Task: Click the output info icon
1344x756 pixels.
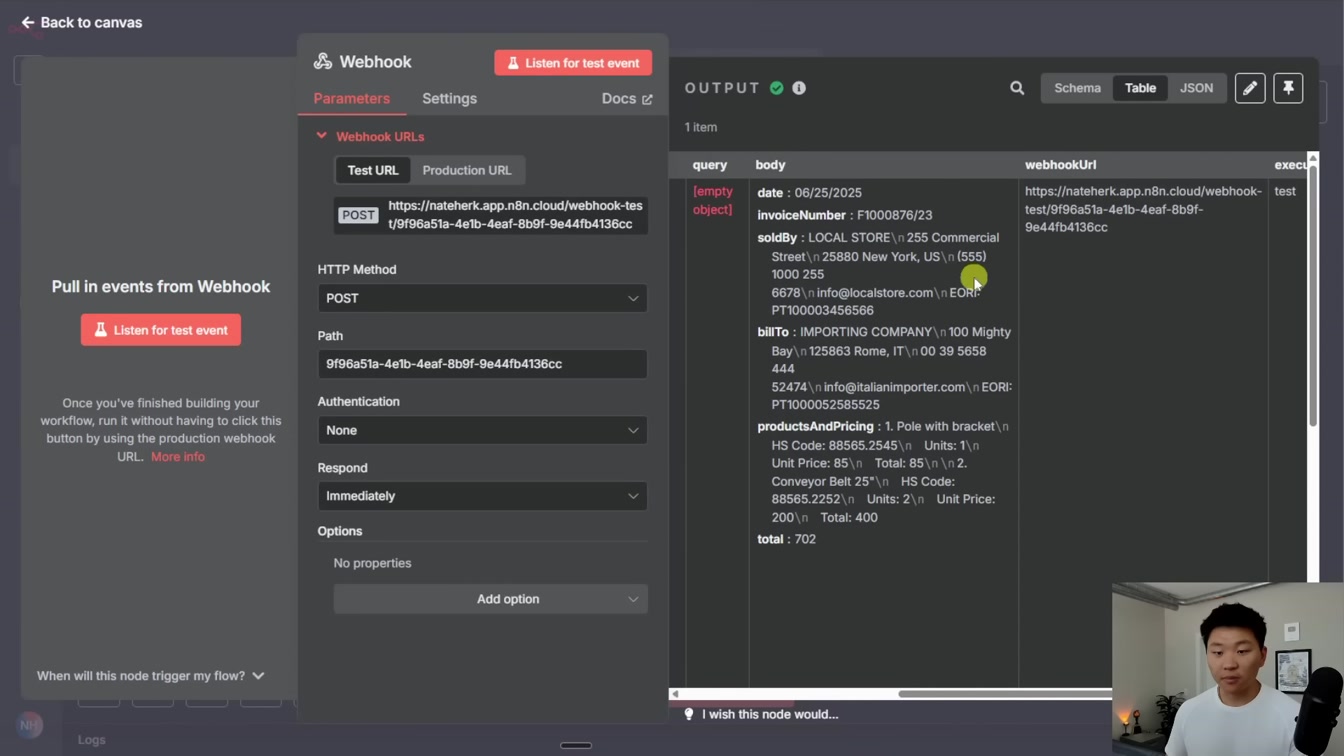Action: pyautogui.click(x=799, y=88)
